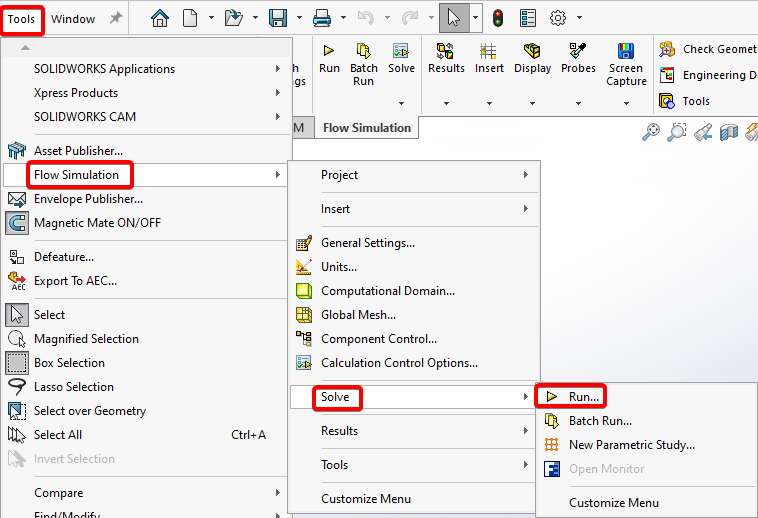Expand SOLIDWORKS CAM submenu

pos(147,117)
